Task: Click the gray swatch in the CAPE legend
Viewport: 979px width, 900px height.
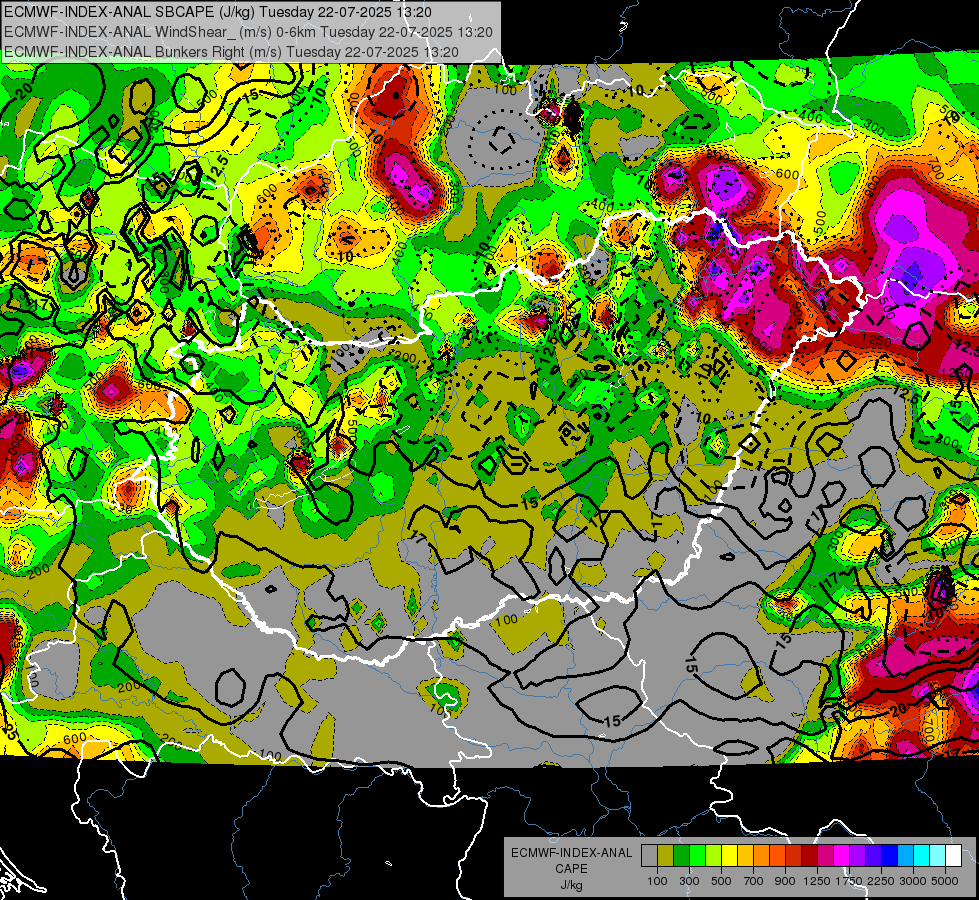Action: pos(649,855)
